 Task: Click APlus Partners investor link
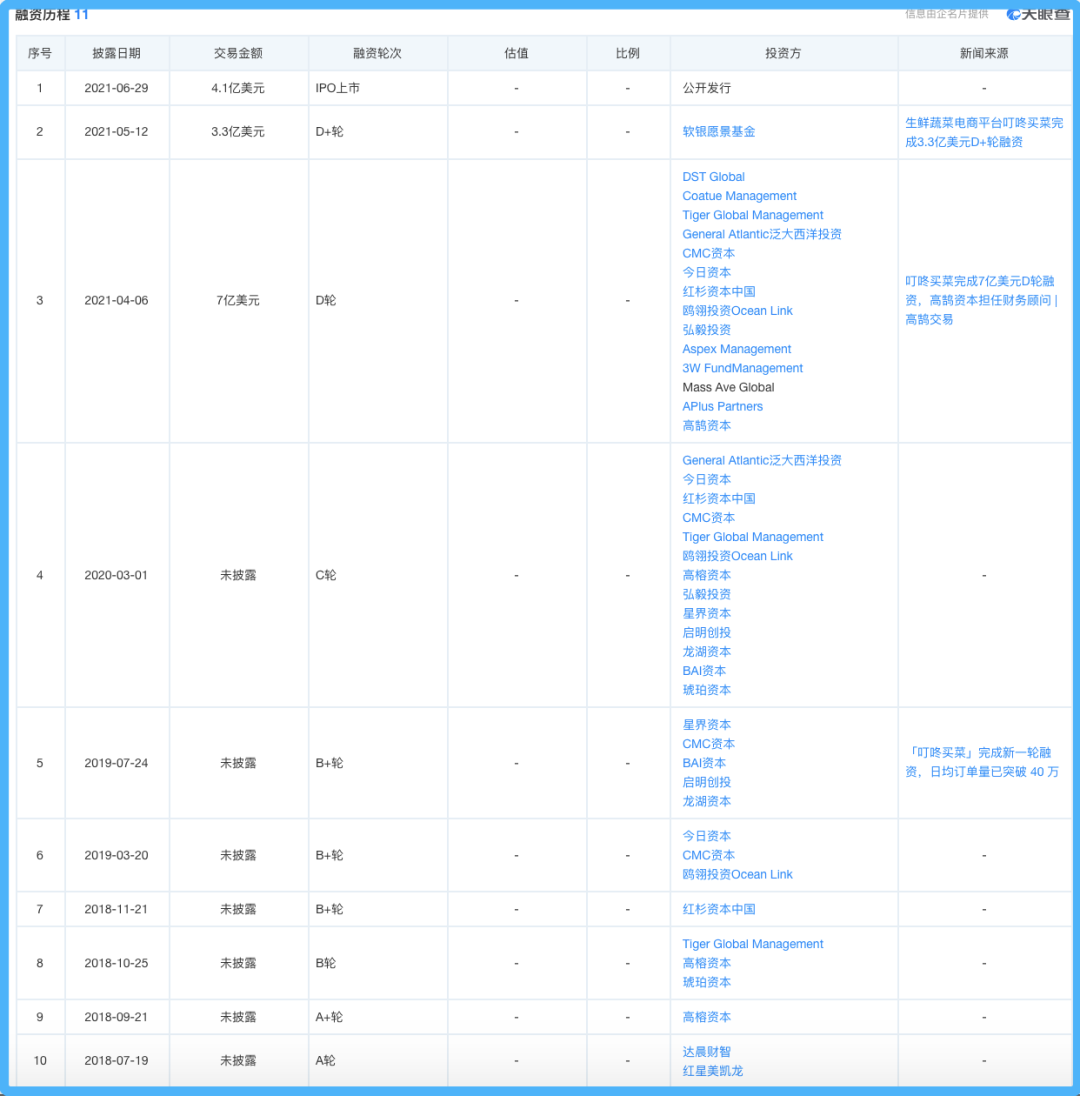(x=722, y=406)
